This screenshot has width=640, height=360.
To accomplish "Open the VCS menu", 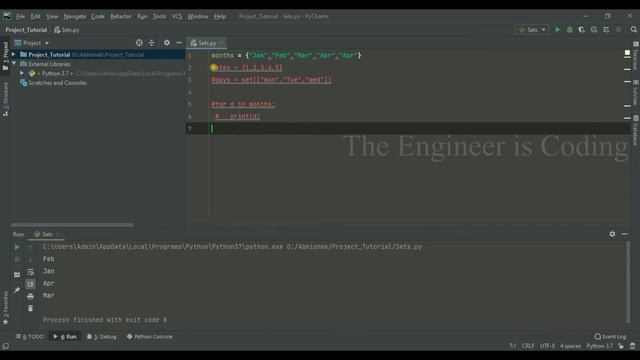I will [x=177, y=16].
